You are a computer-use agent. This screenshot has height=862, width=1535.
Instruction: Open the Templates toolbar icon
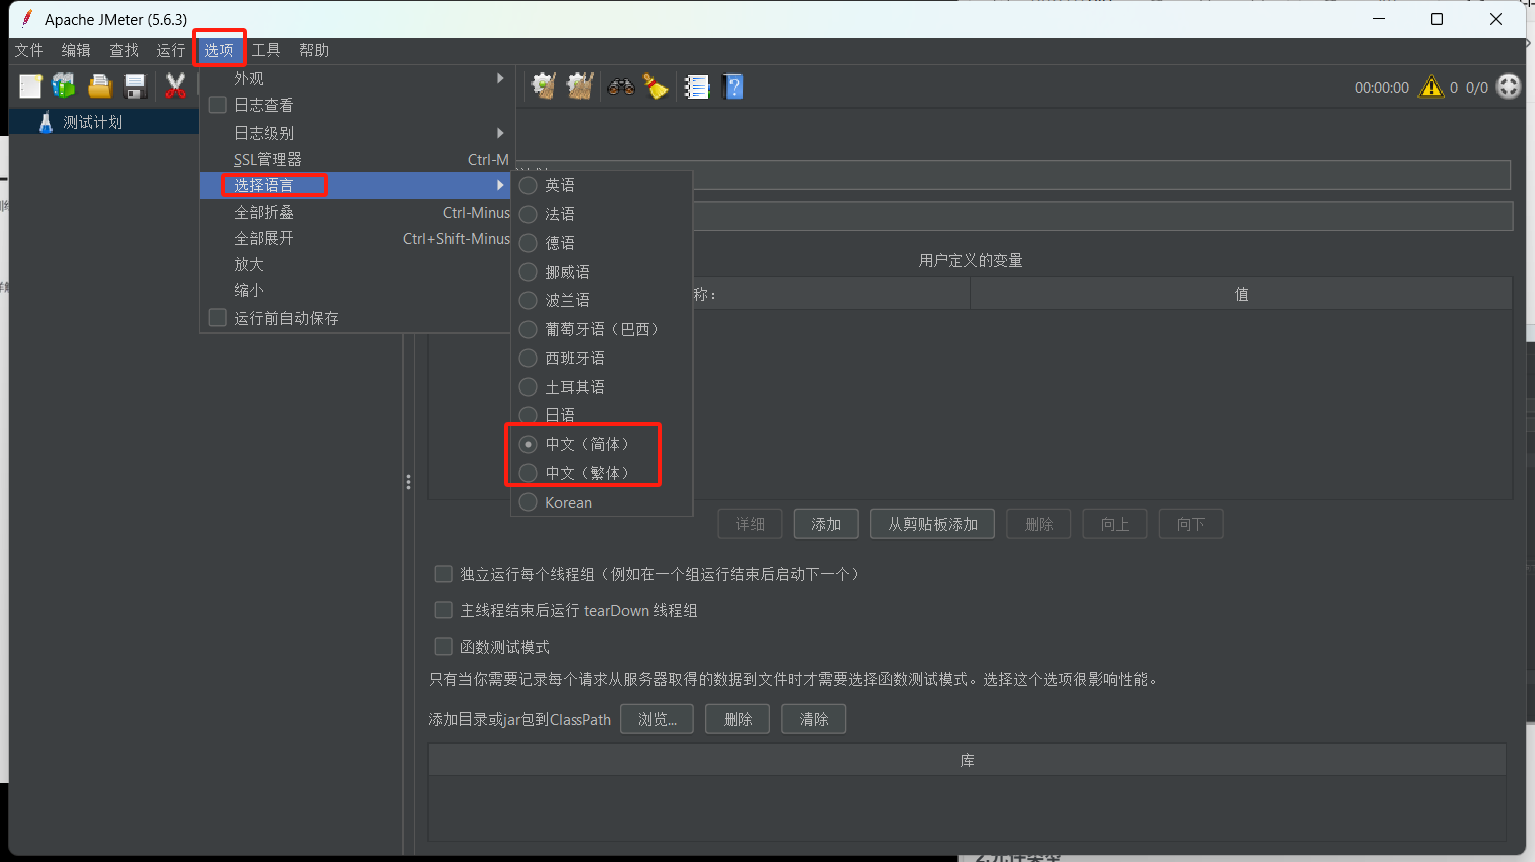click(64, 87)
